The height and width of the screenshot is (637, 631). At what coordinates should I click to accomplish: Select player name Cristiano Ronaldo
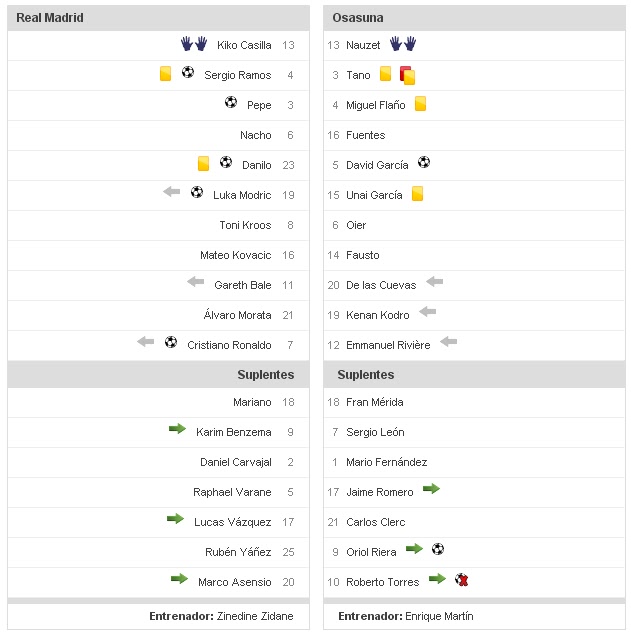coord(229,345)
